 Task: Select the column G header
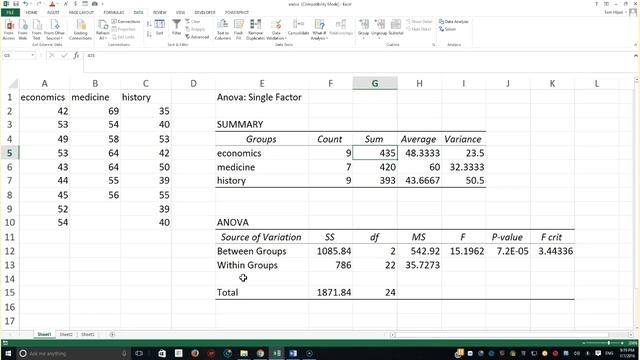click(x=375, y=83)
